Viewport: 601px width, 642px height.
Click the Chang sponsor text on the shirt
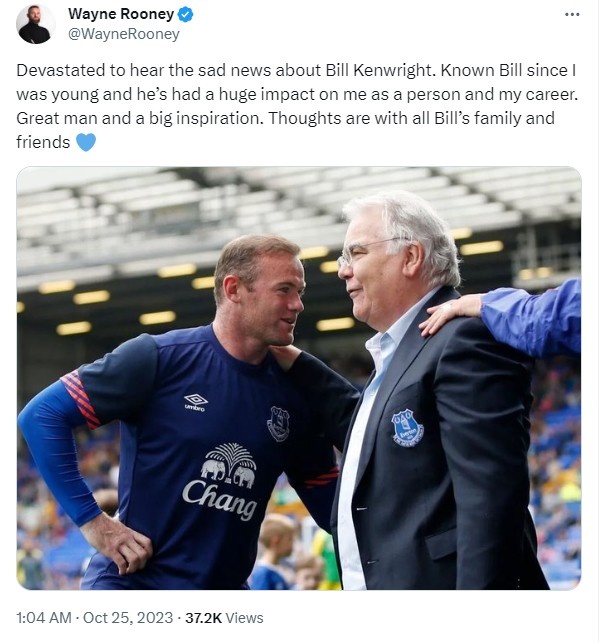pyautogui.click(x=220, y=500)
